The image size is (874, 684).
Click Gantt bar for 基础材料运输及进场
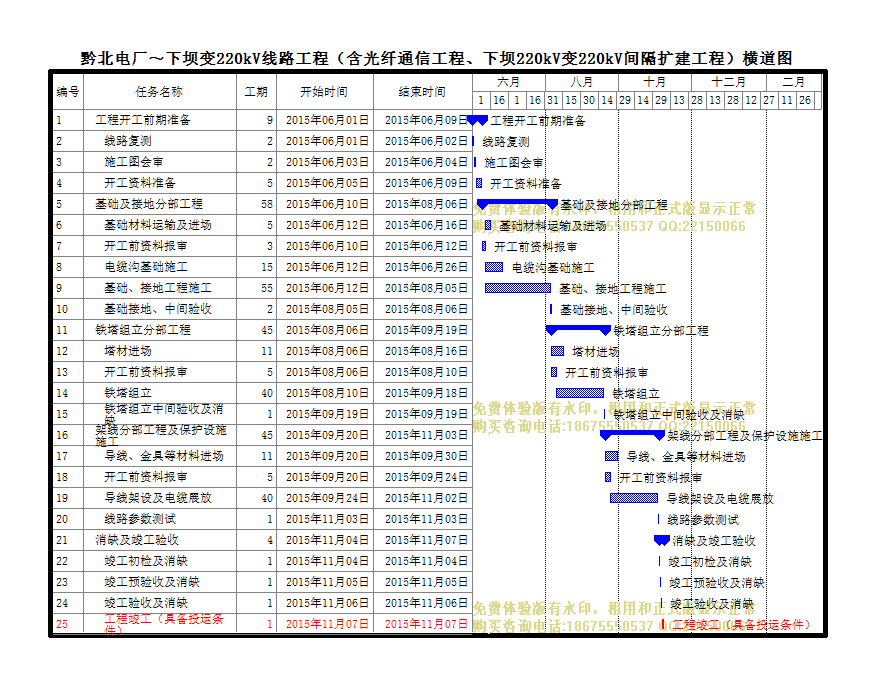488,225
